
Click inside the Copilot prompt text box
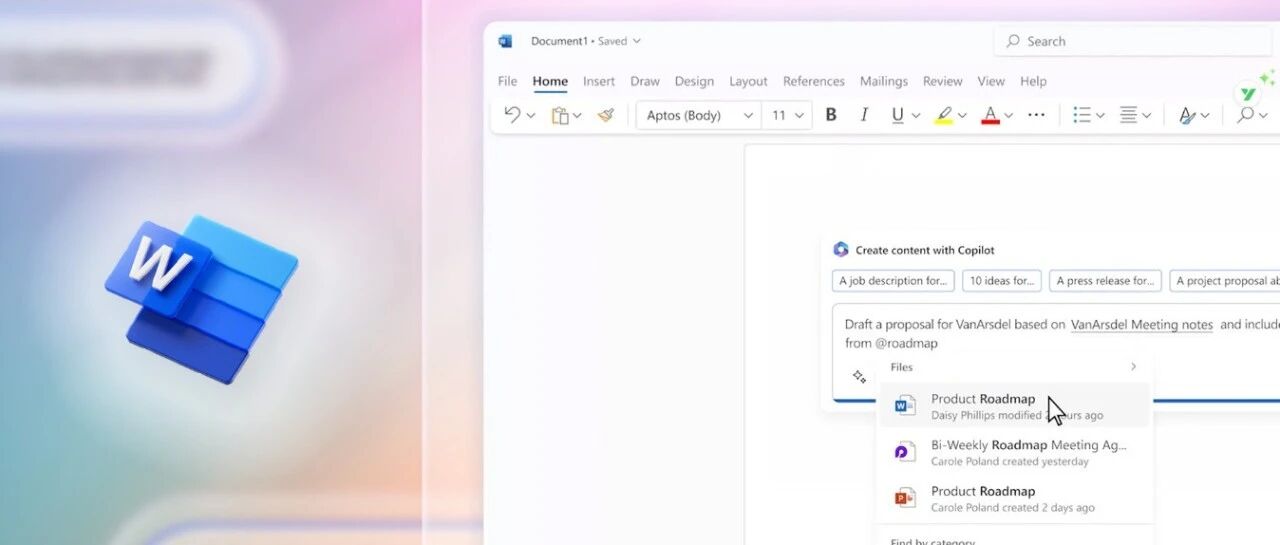click(x=1056, y=352)
